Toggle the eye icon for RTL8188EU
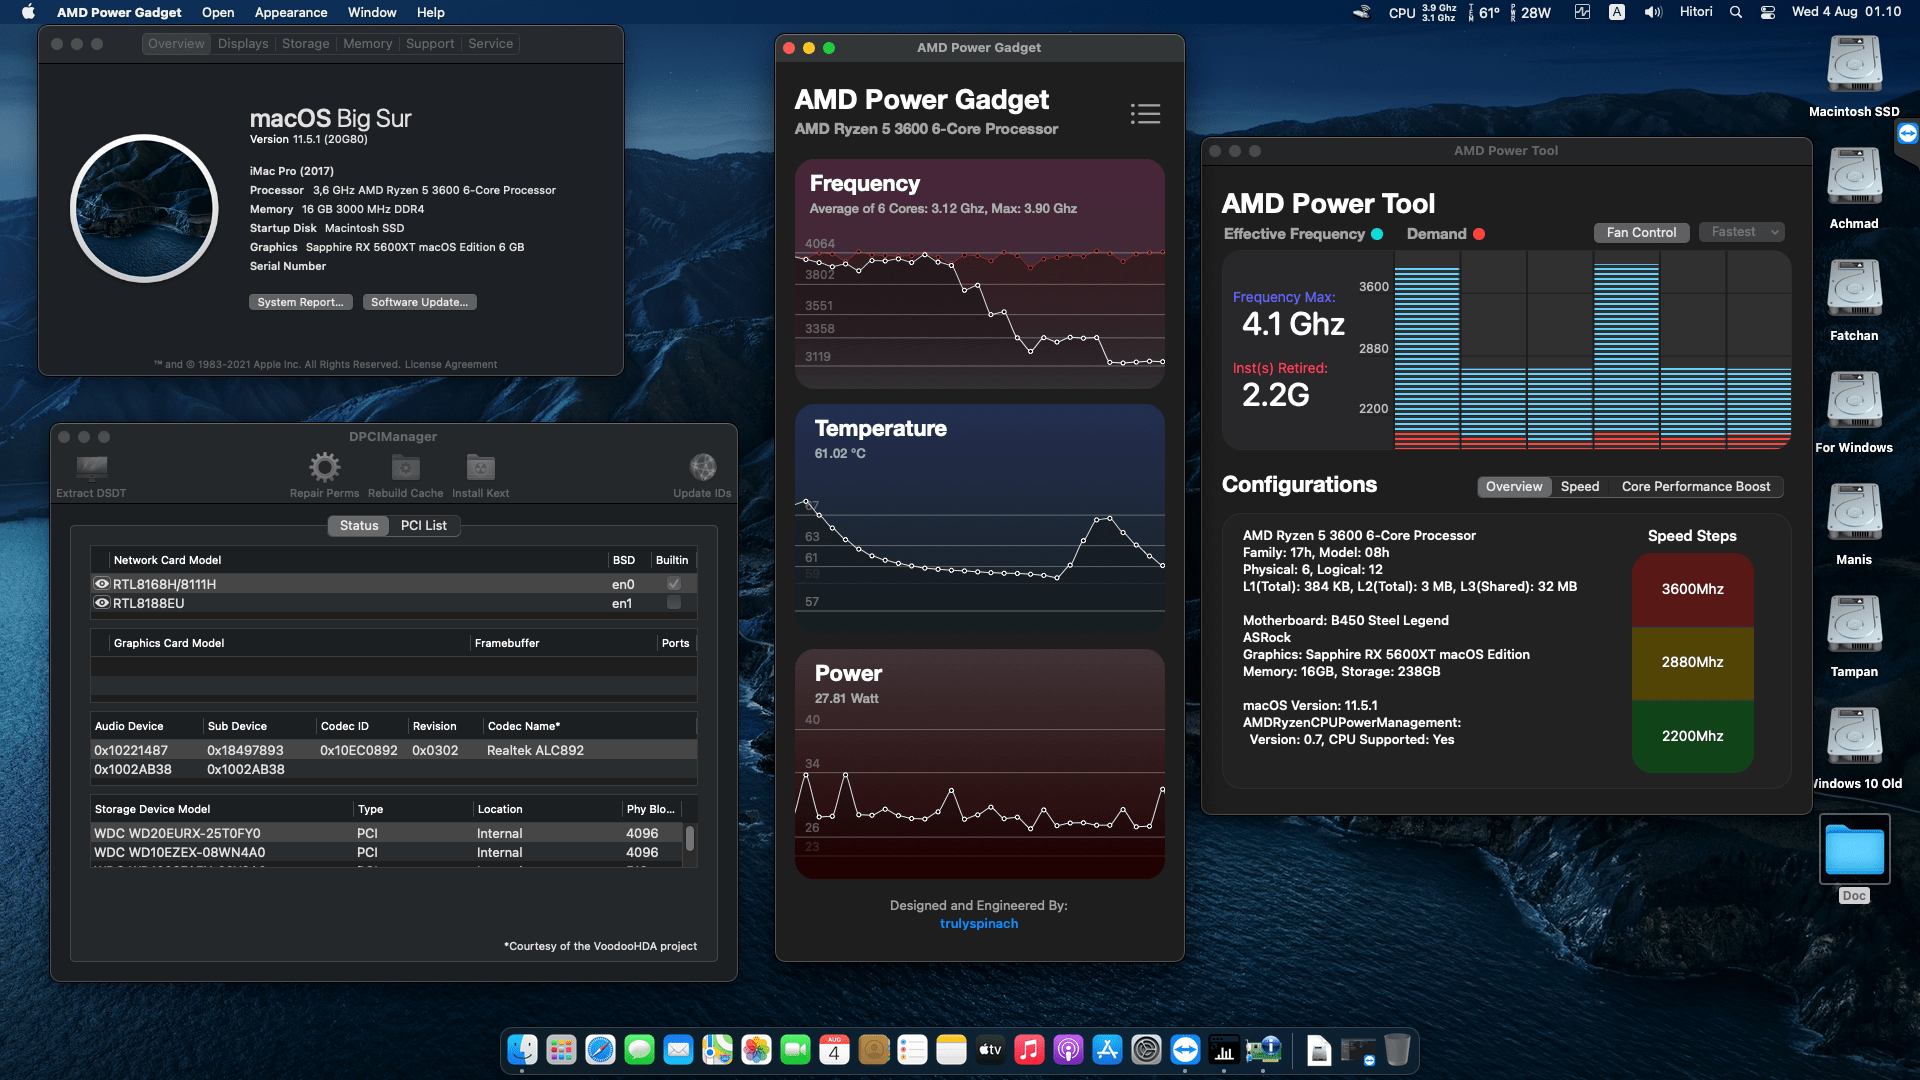The image size is (1920, 1080). click(102, 603)
